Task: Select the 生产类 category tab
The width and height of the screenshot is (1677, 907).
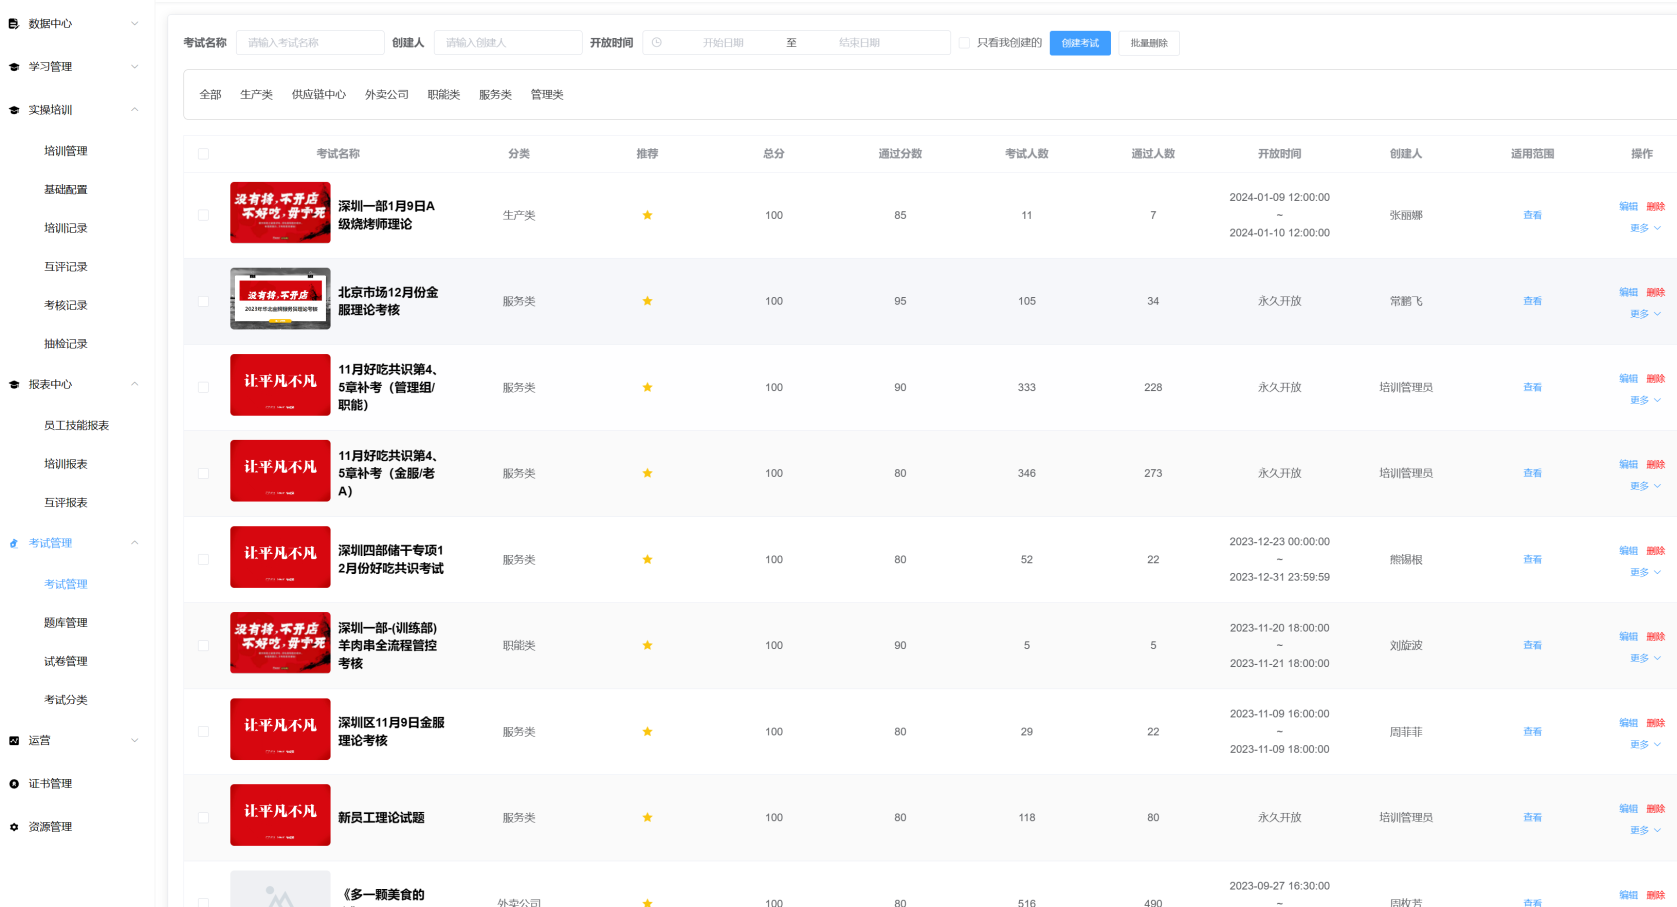Action: 256,95
